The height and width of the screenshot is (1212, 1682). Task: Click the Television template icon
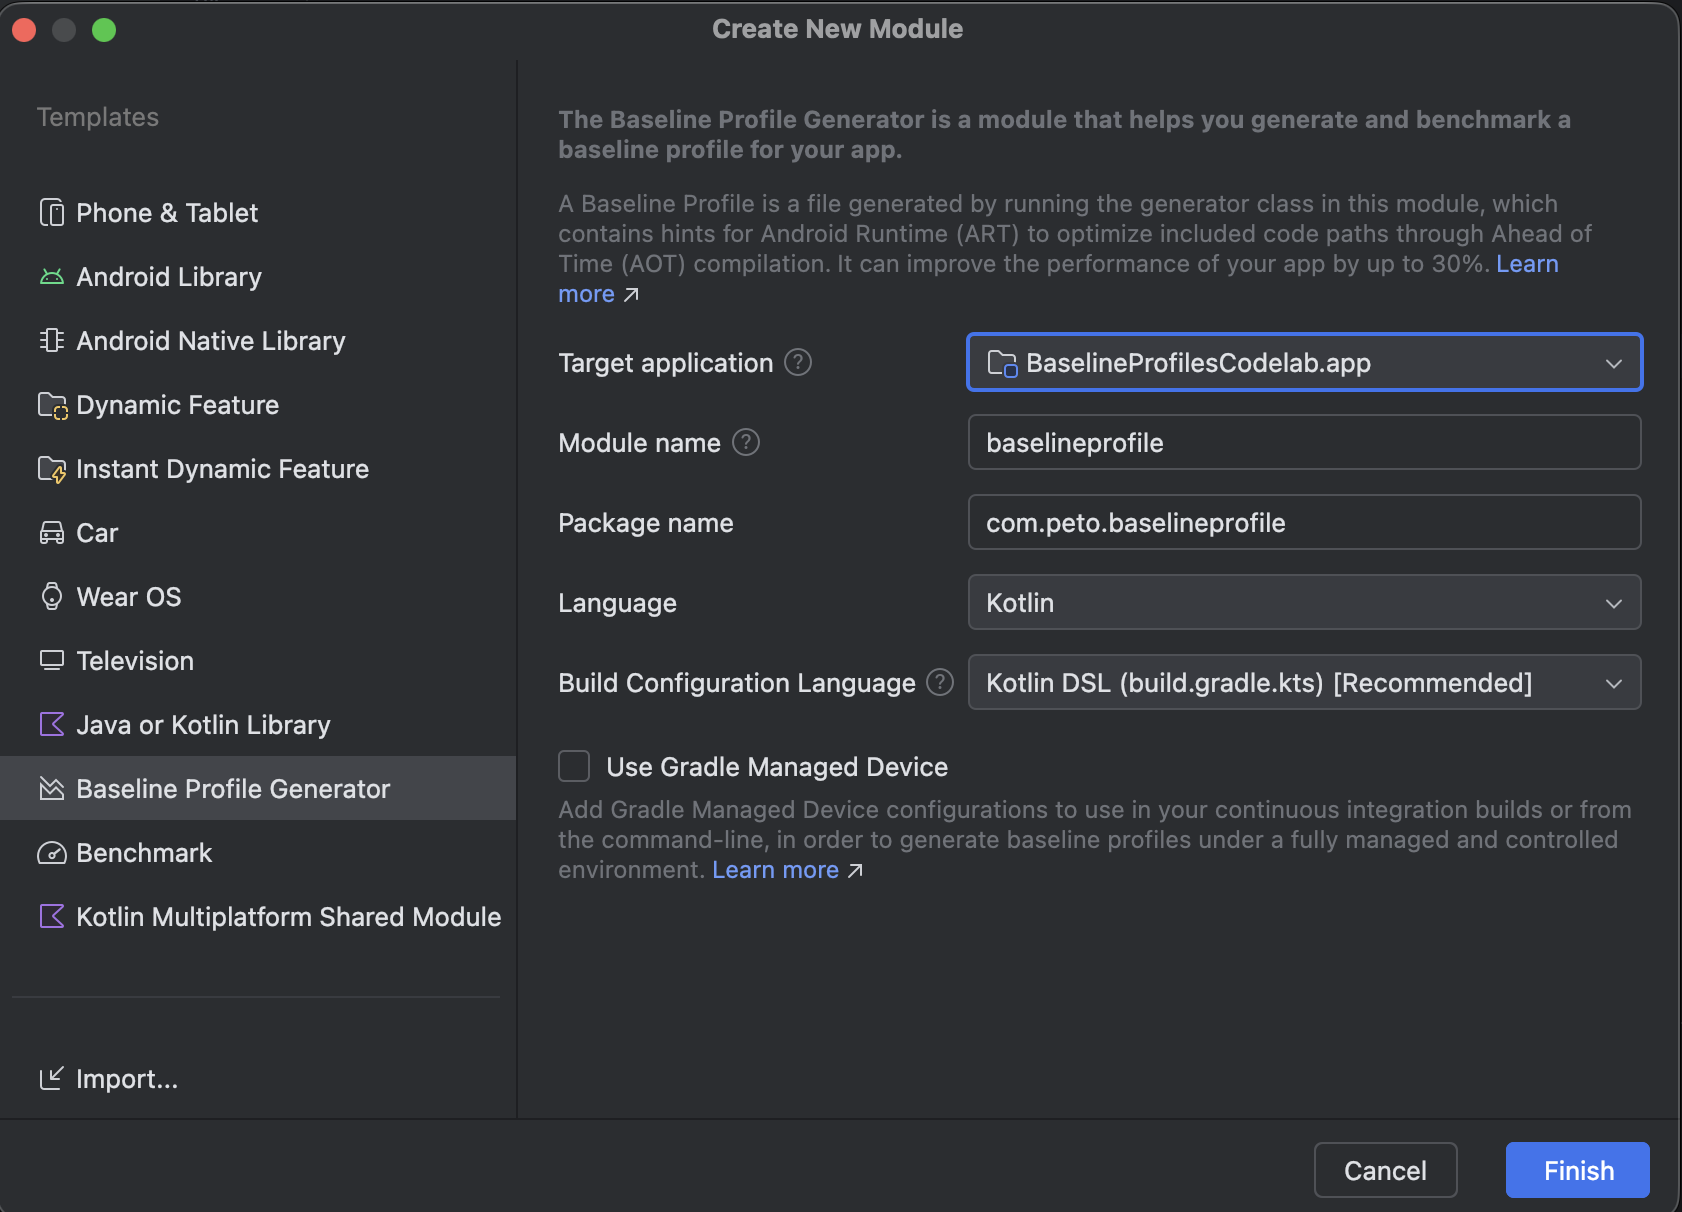pos(52,661)
